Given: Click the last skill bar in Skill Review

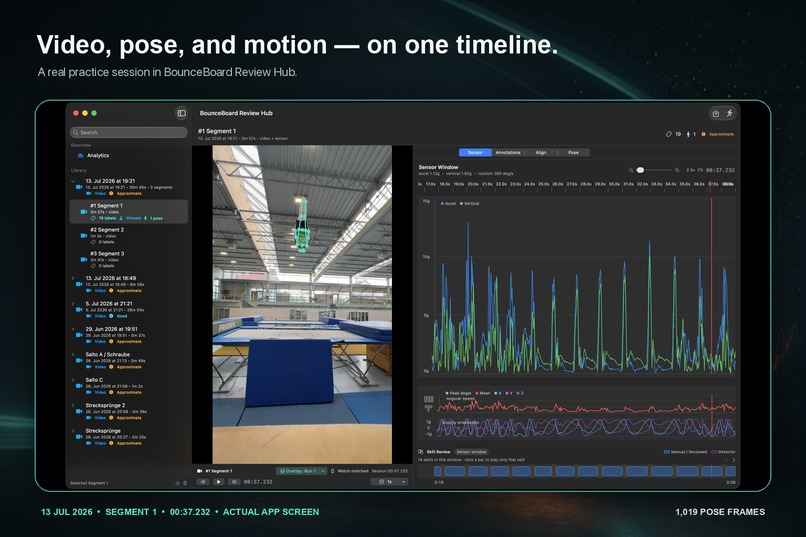Looking at the screenshot, I should 730,471.
